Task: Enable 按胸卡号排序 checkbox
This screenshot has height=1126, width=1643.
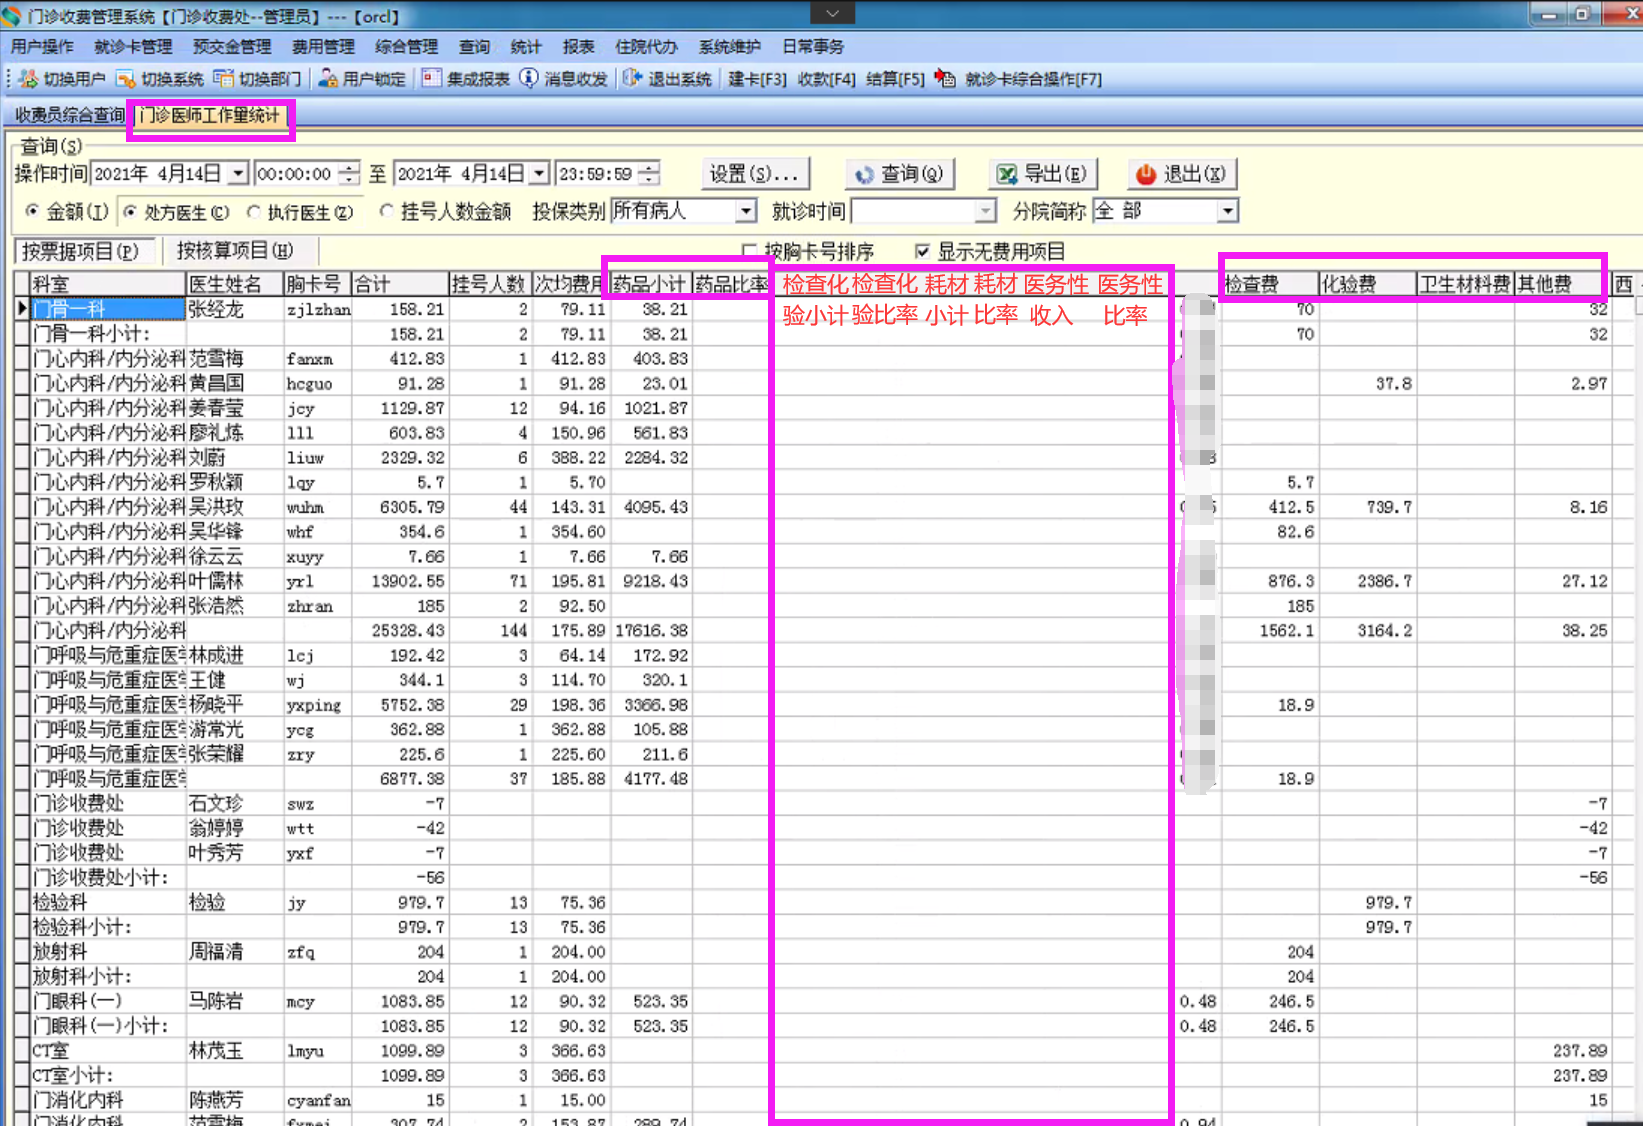Action: (x=749, y=251)
